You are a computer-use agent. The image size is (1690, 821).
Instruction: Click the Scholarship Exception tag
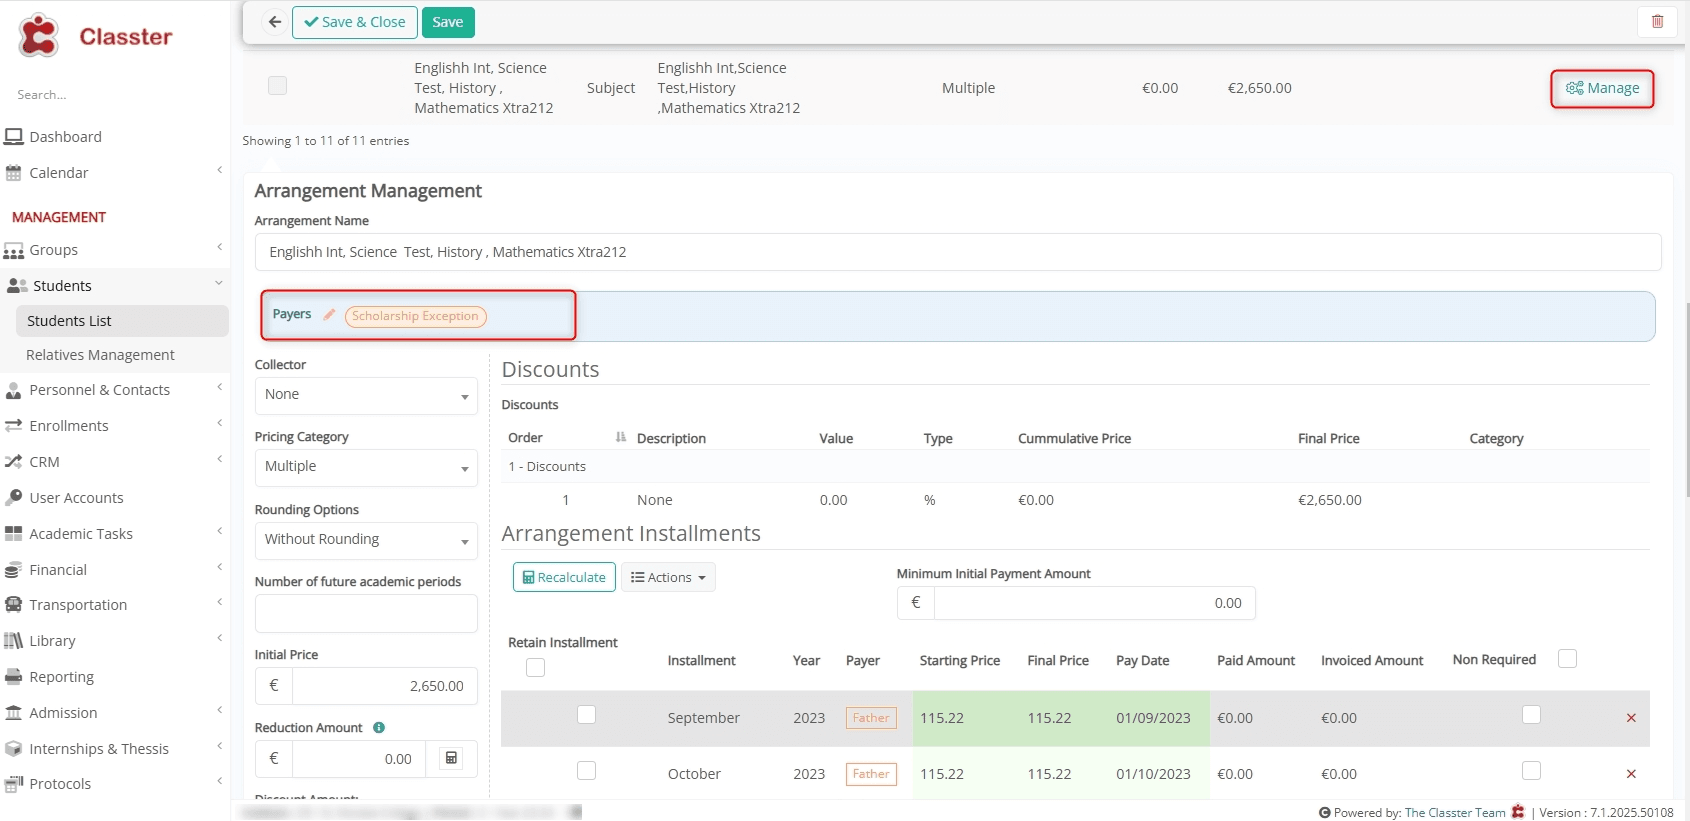coord(415,316)
